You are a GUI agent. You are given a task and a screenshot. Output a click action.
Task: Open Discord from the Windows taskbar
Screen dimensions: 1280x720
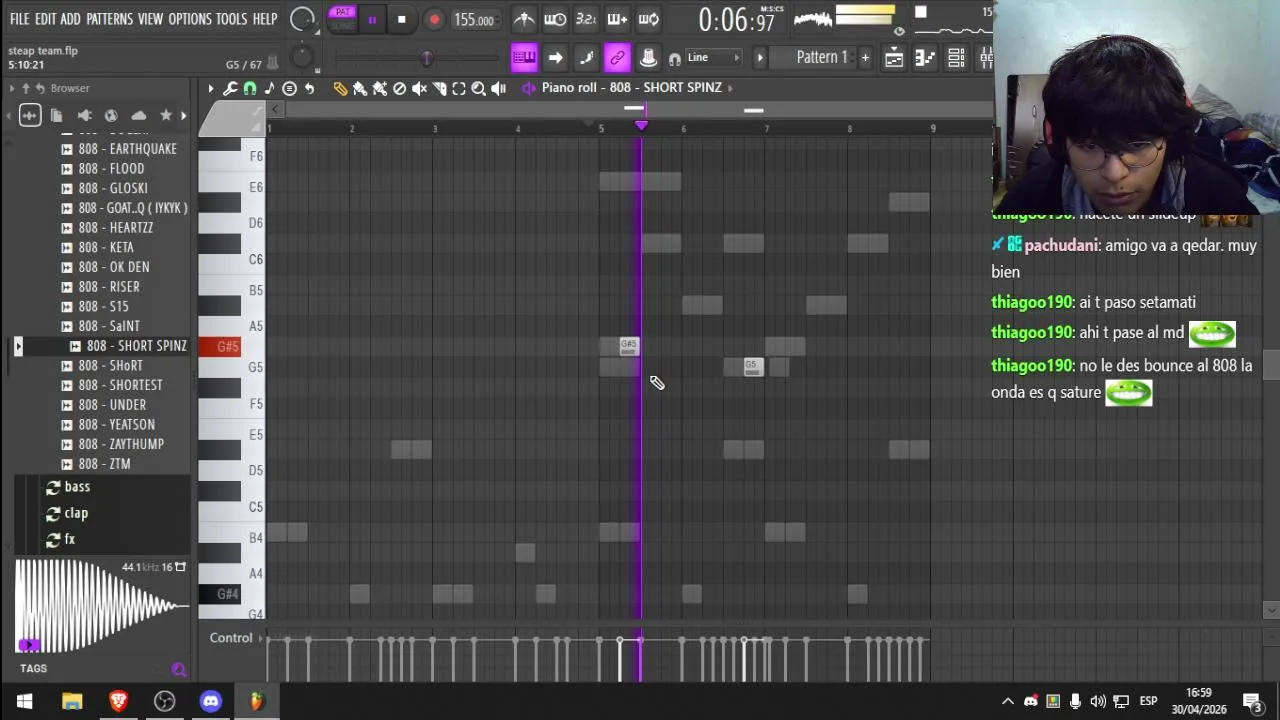tap(211, 701)
